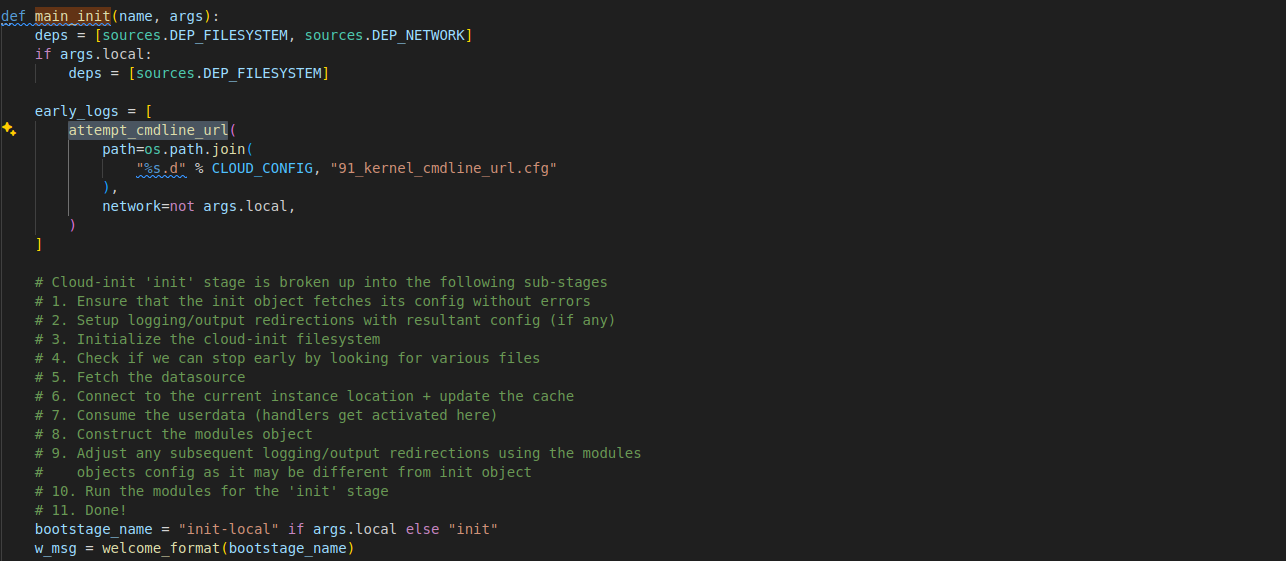Click the "8. Construct the modules object" comment
Image resolution: width=1286 pixels, height=561 pixels.
(x=174, y=434)
